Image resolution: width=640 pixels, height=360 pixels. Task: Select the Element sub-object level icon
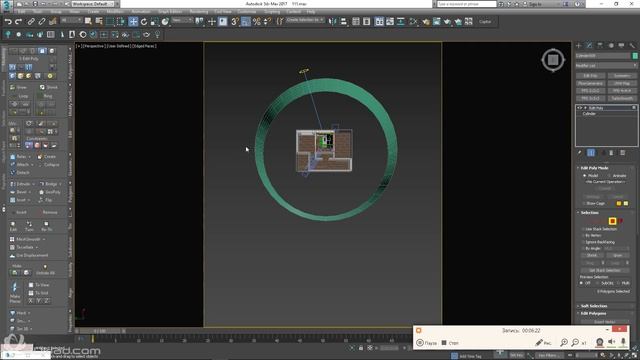[x=620, y=221]
